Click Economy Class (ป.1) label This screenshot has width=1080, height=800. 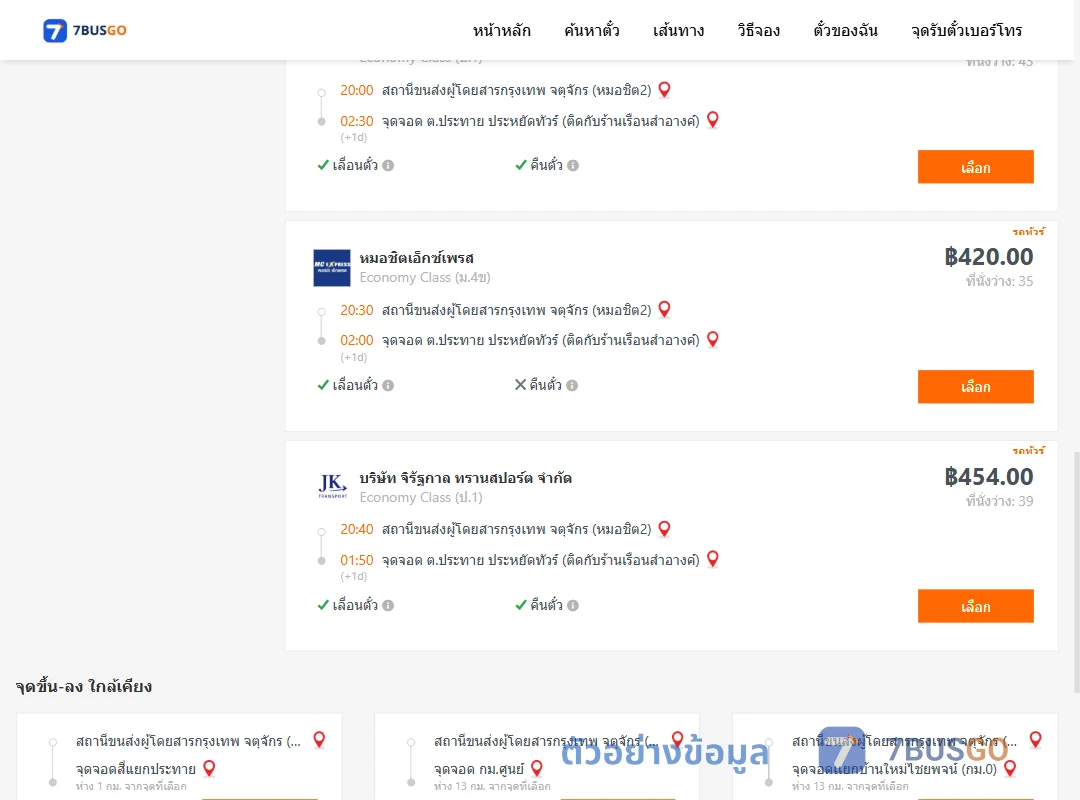coord(421,497)
